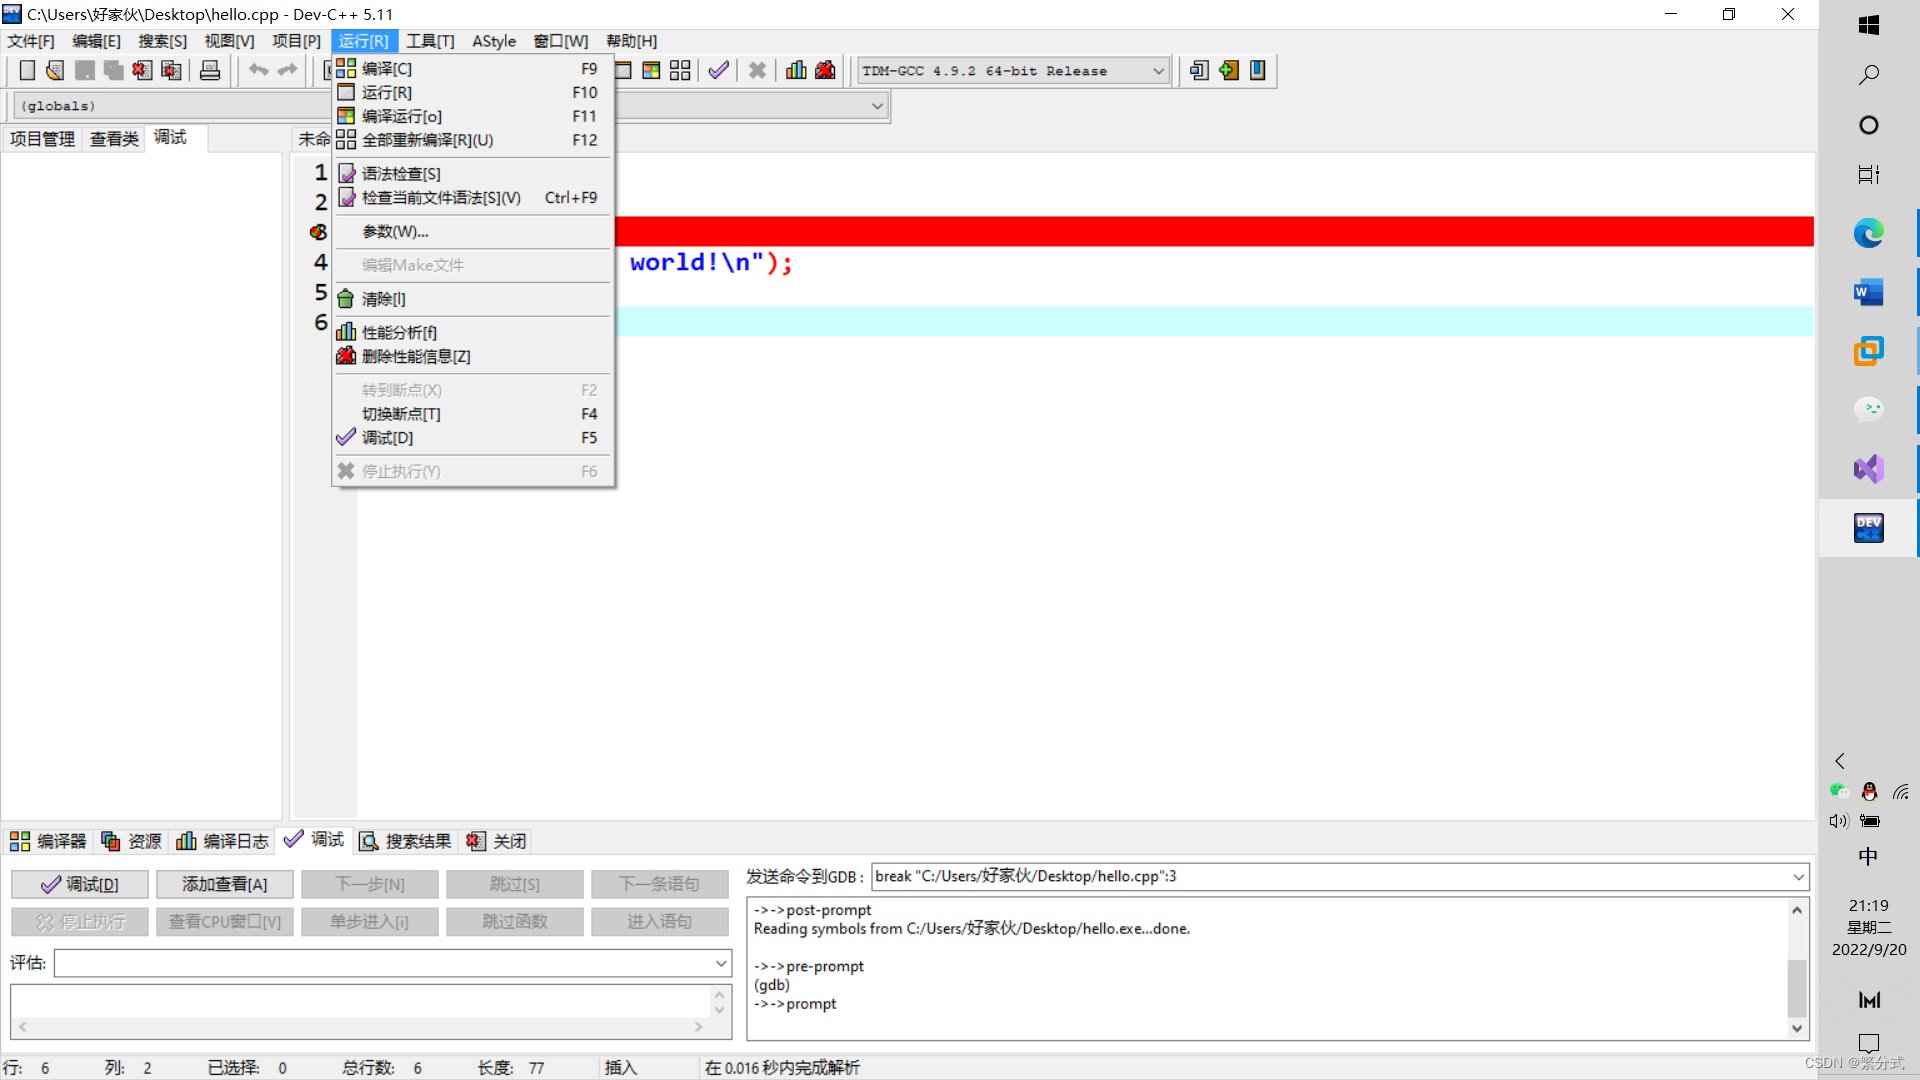Open the 评估 evaluate combo box dropdown
The image size is (1920, 1080).
pos(720,964)
